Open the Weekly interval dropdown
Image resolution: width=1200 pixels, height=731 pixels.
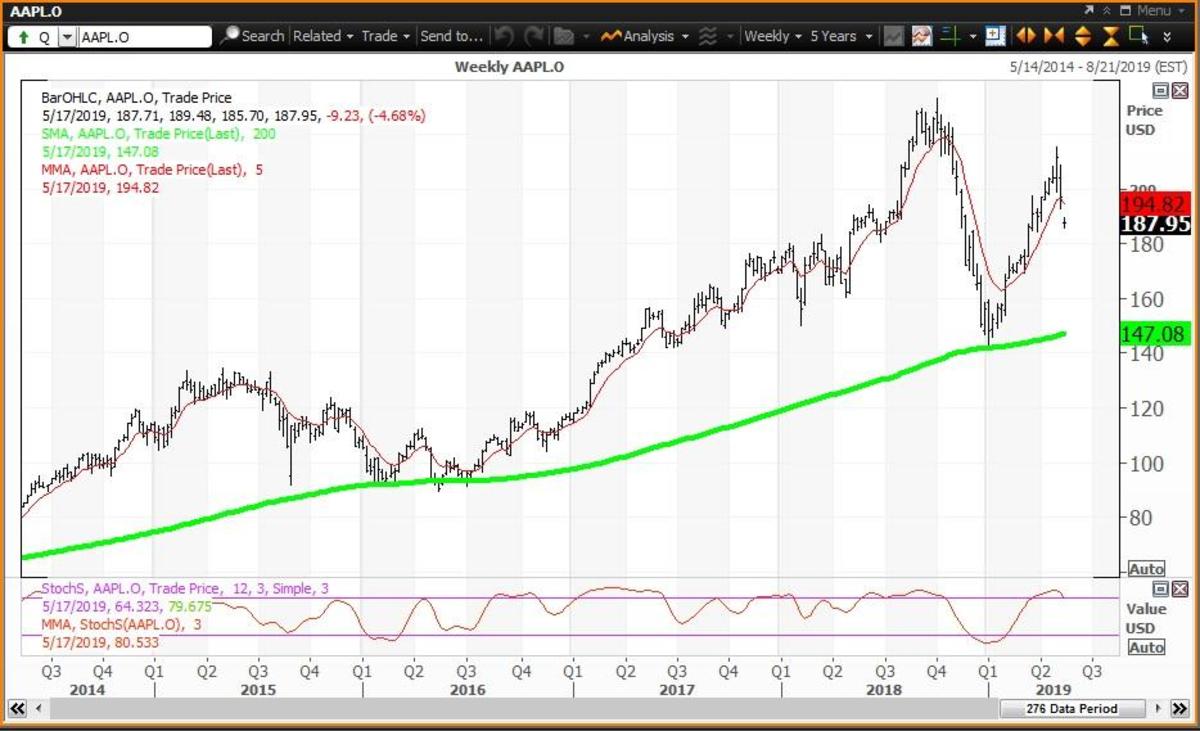[x=773, y=36]
